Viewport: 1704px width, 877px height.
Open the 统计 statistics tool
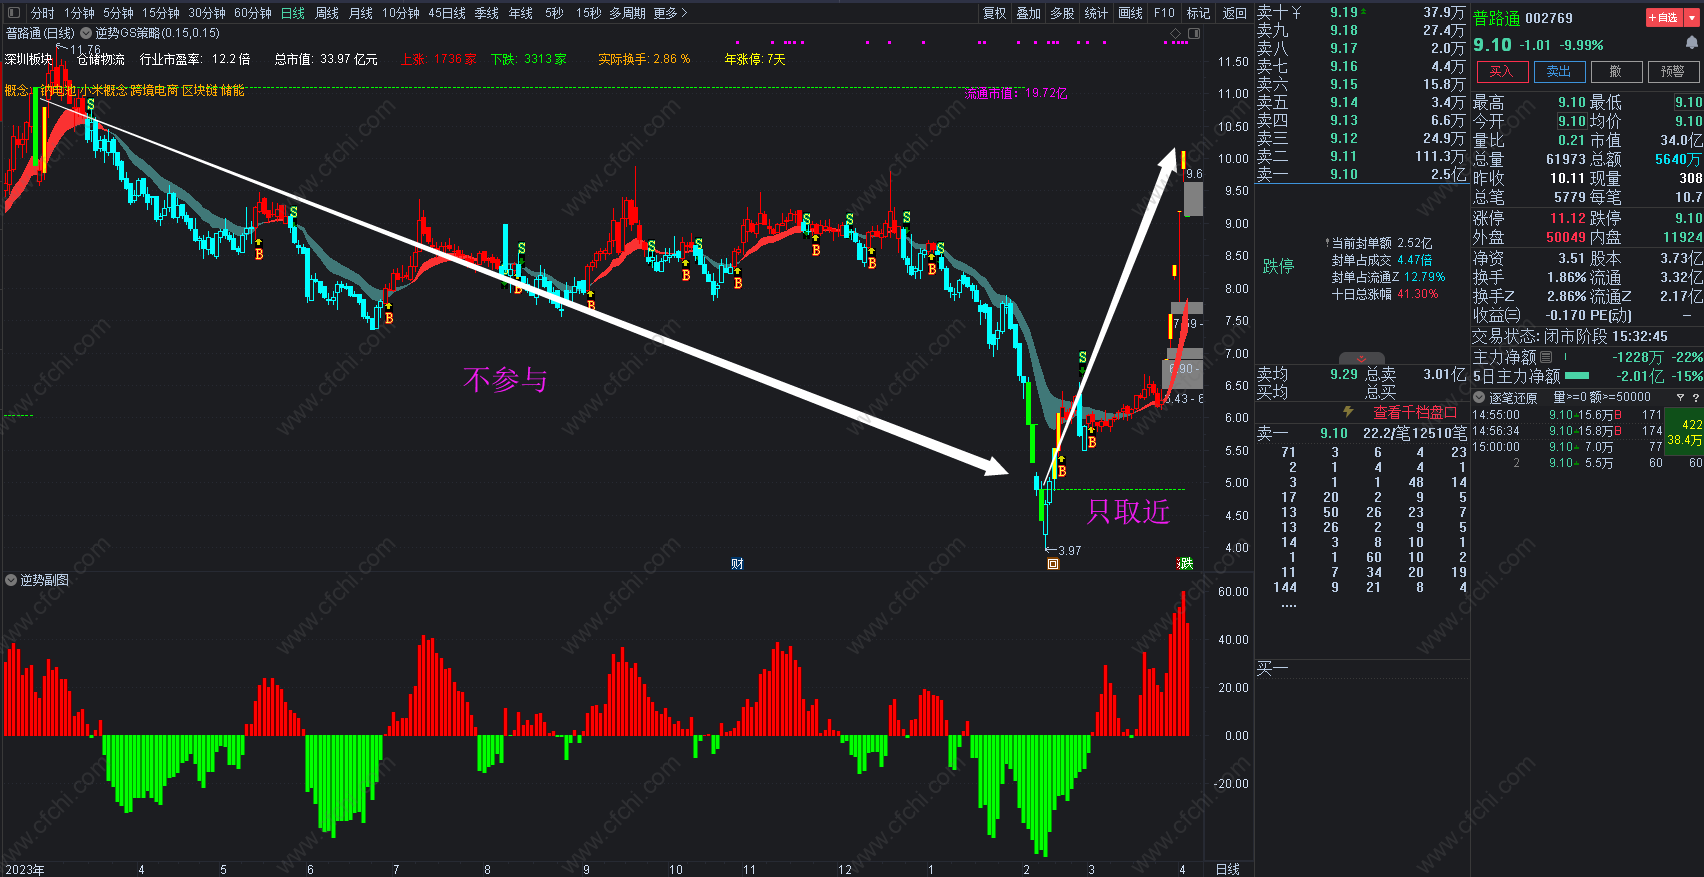(x=1097, y=13)
